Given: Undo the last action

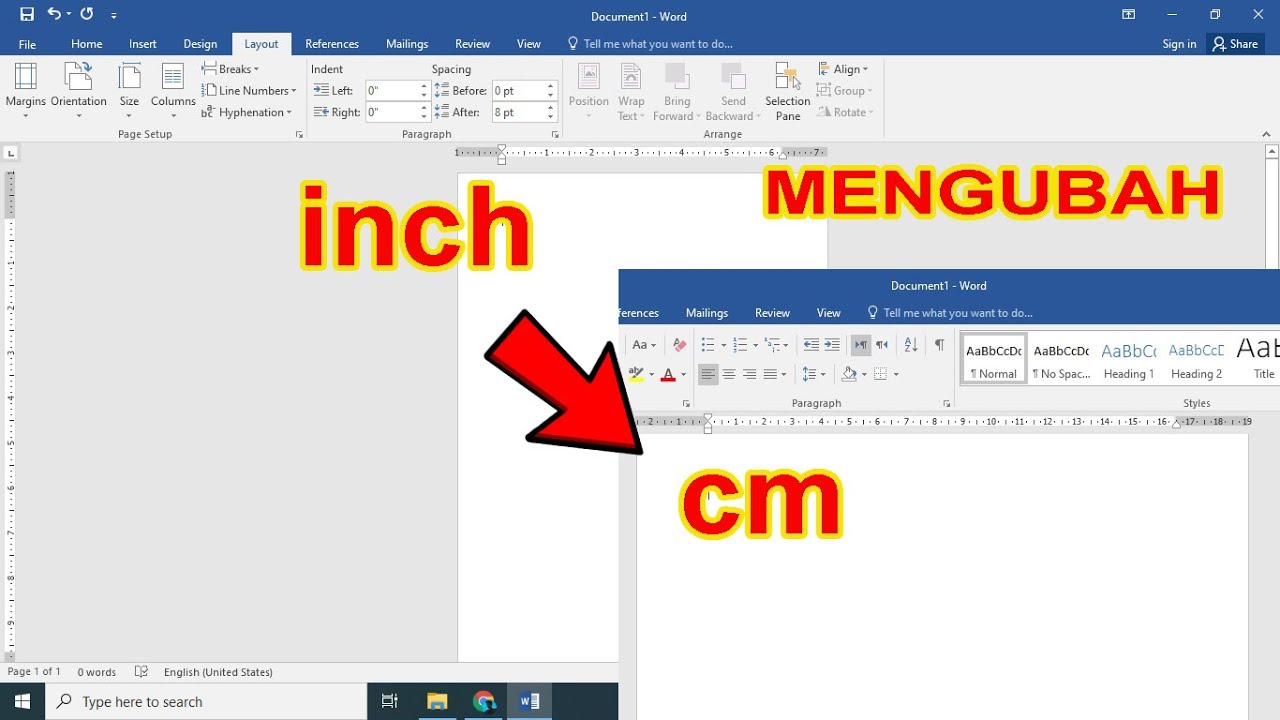Looking at the screenshot, I should [54, 15].
